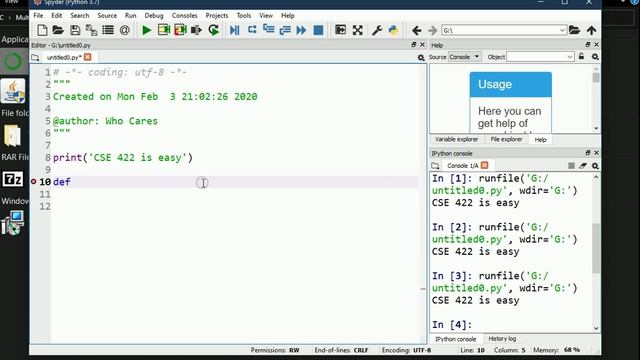The image size is (640, 360).
Task: Open the Projects menu
Action: click(x=217, y=16)
